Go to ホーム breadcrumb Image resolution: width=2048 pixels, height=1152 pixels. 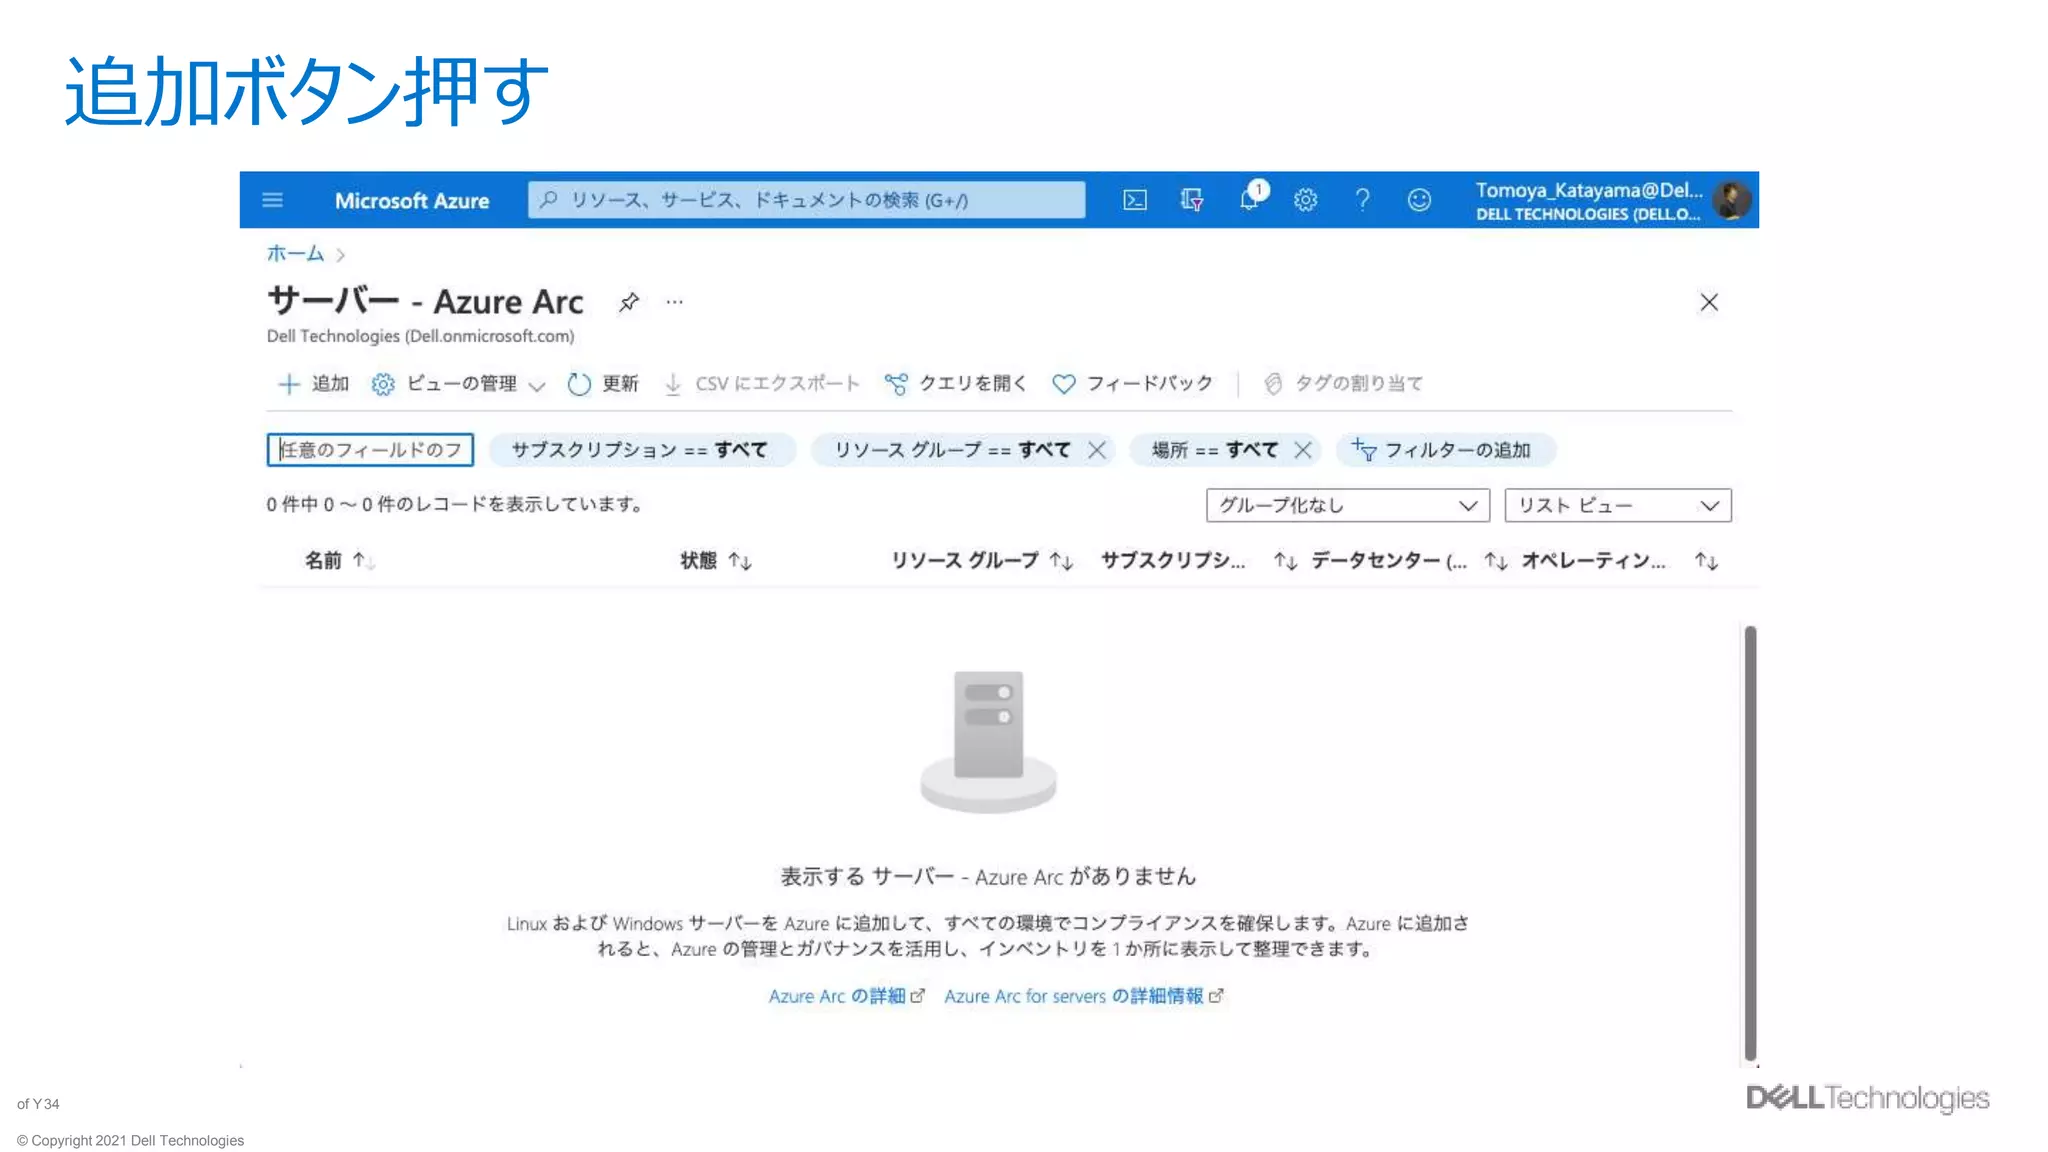click(x=295, y=254)
